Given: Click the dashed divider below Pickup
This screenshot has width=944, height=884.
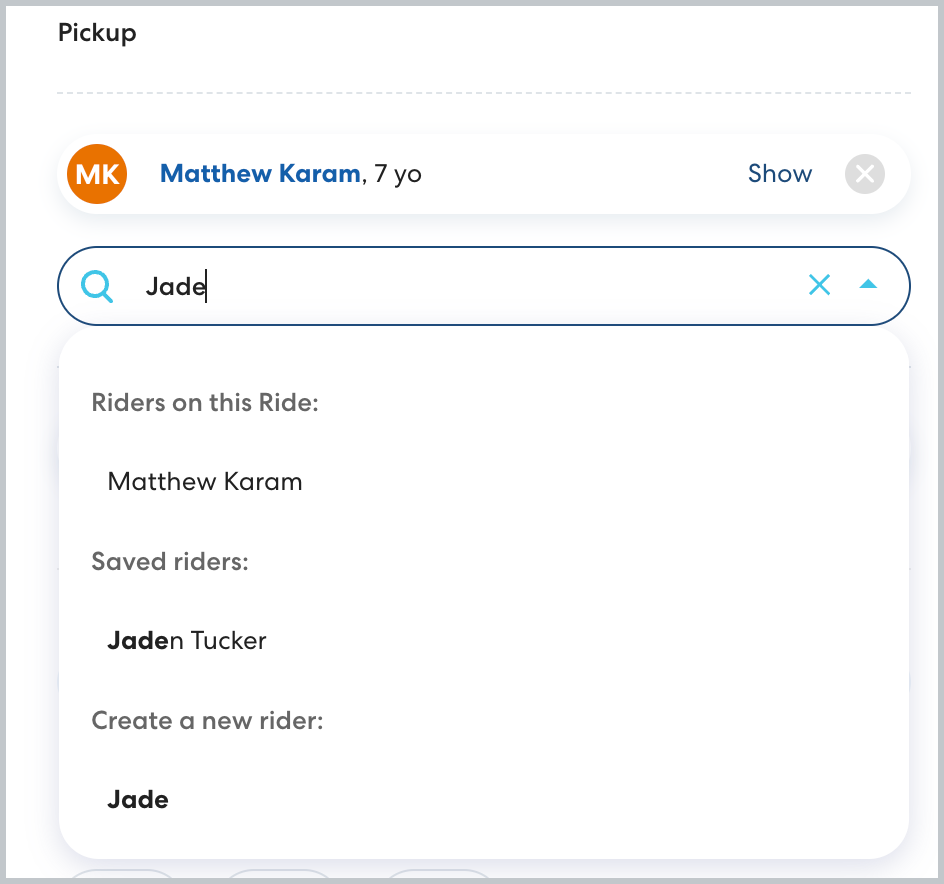Looking at the screenshot, I should click(484, 93).
